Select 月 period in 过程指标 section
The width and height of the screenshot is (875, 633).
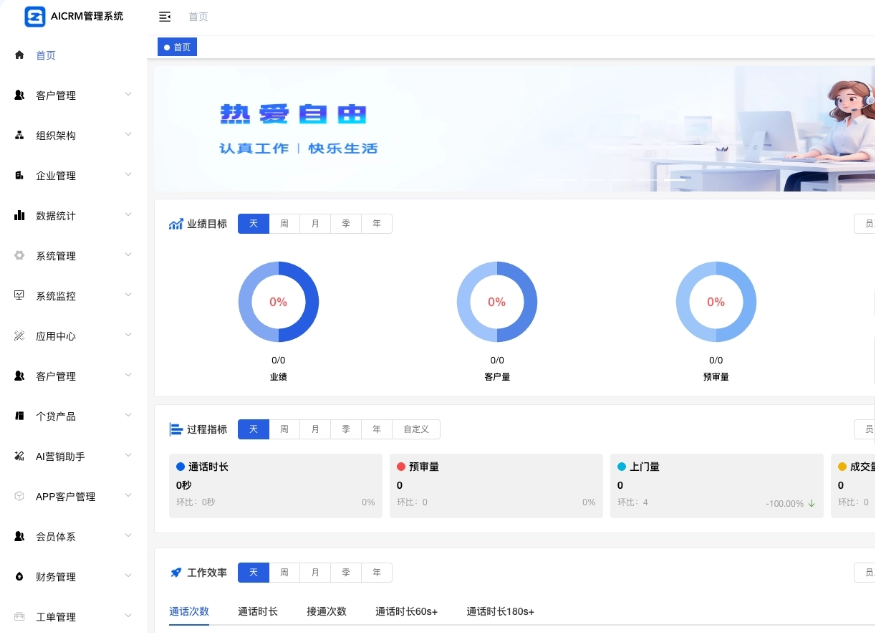click(x=315, y=429)
